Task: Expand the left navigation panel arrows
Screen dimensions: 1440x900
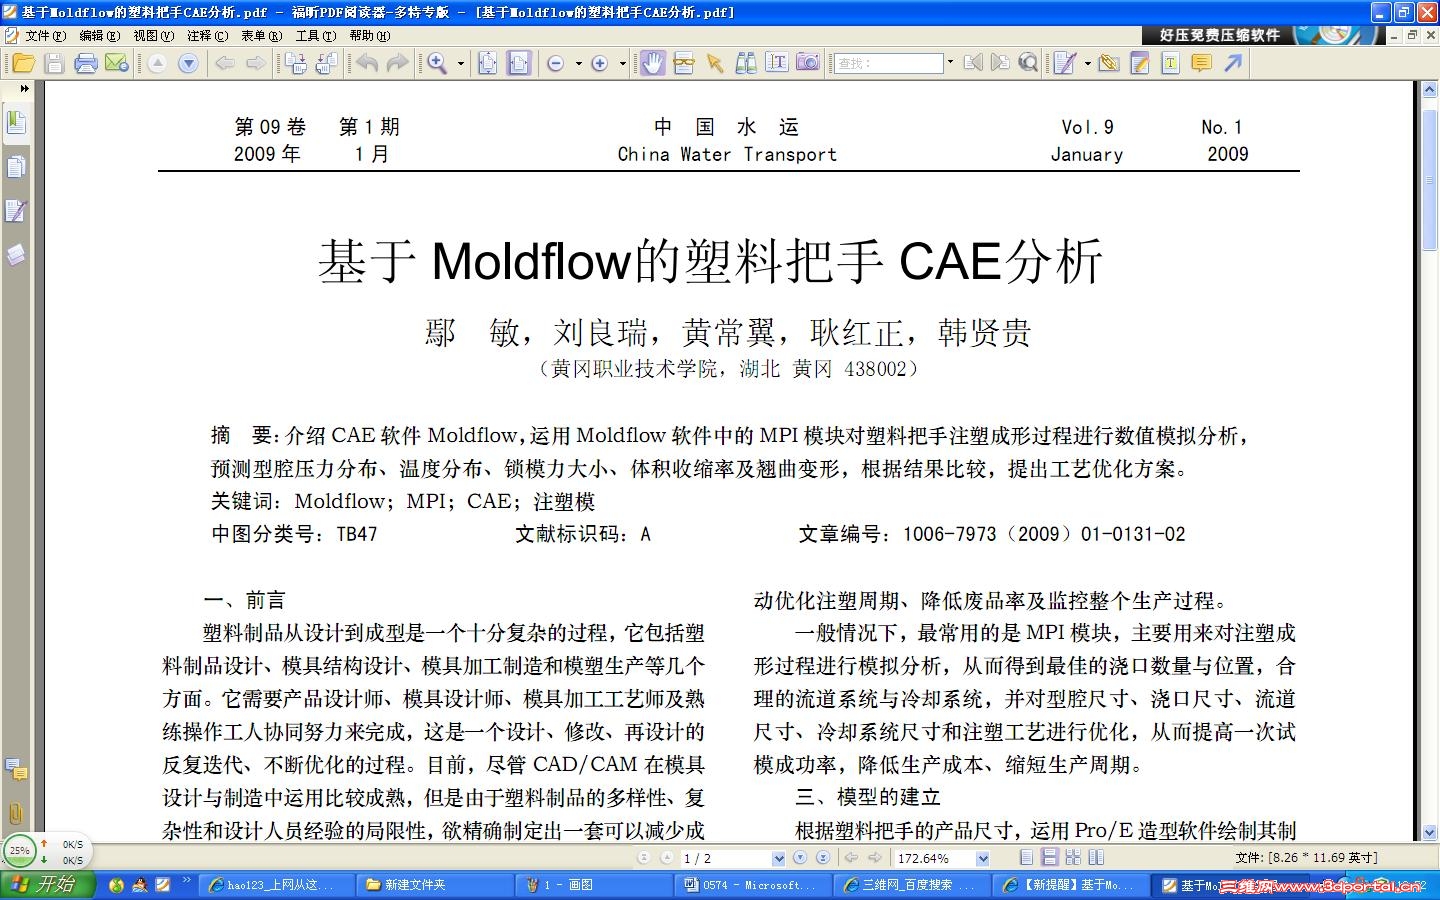Action: point(24,89)
